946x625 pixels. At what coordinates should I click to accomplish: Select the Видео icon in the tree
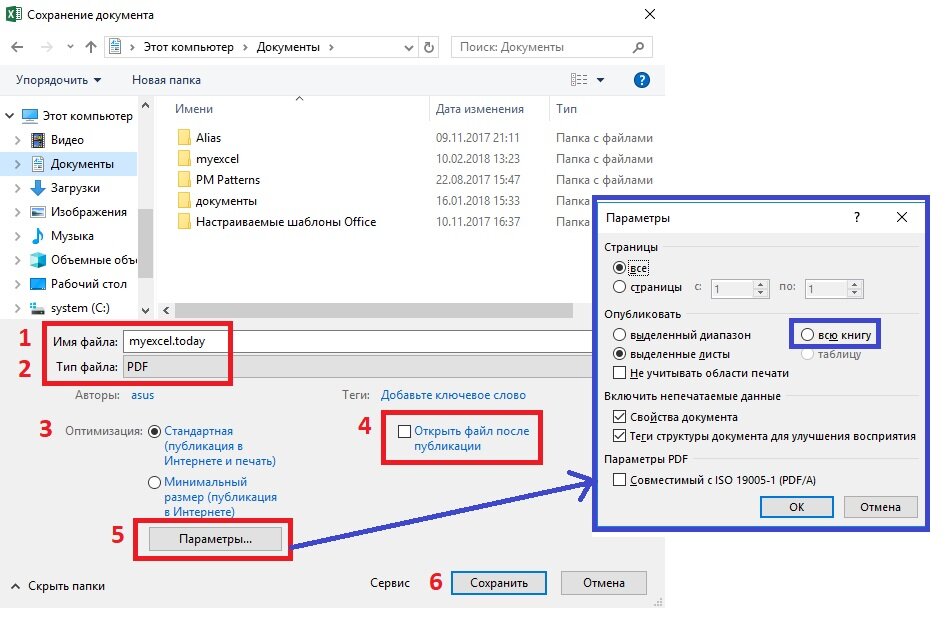[x=37, y=140]
